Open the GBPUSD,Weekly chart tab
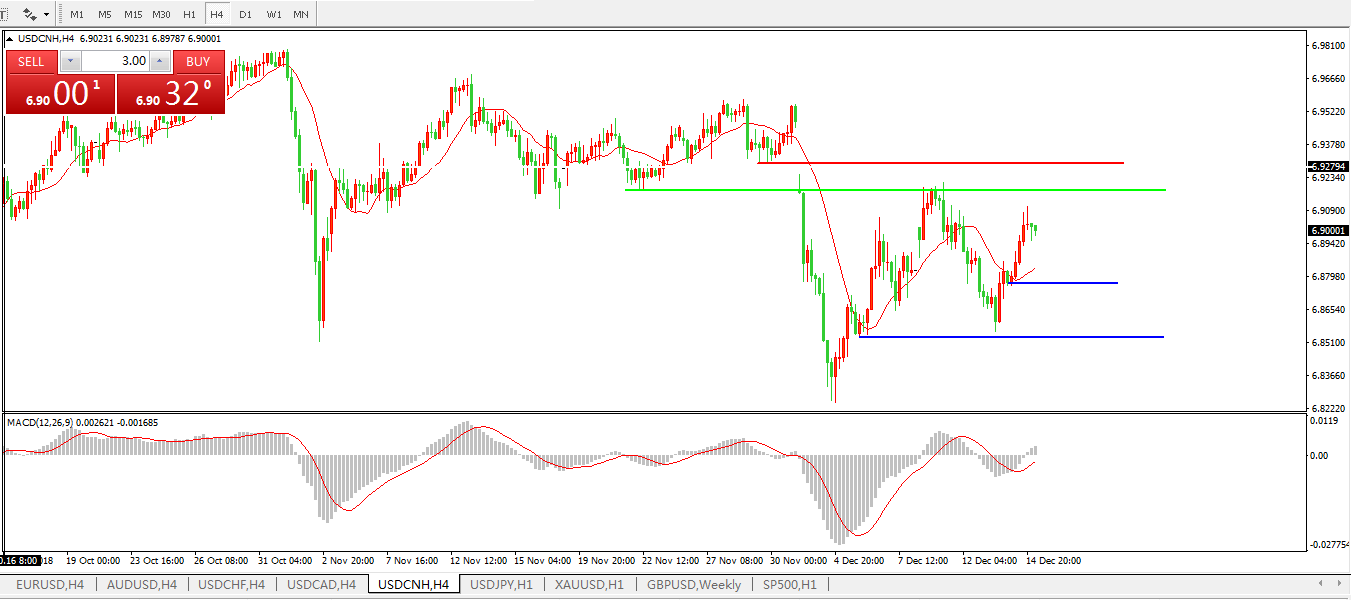The height and width of the screenshot is (600, 1351). (694, 584)
